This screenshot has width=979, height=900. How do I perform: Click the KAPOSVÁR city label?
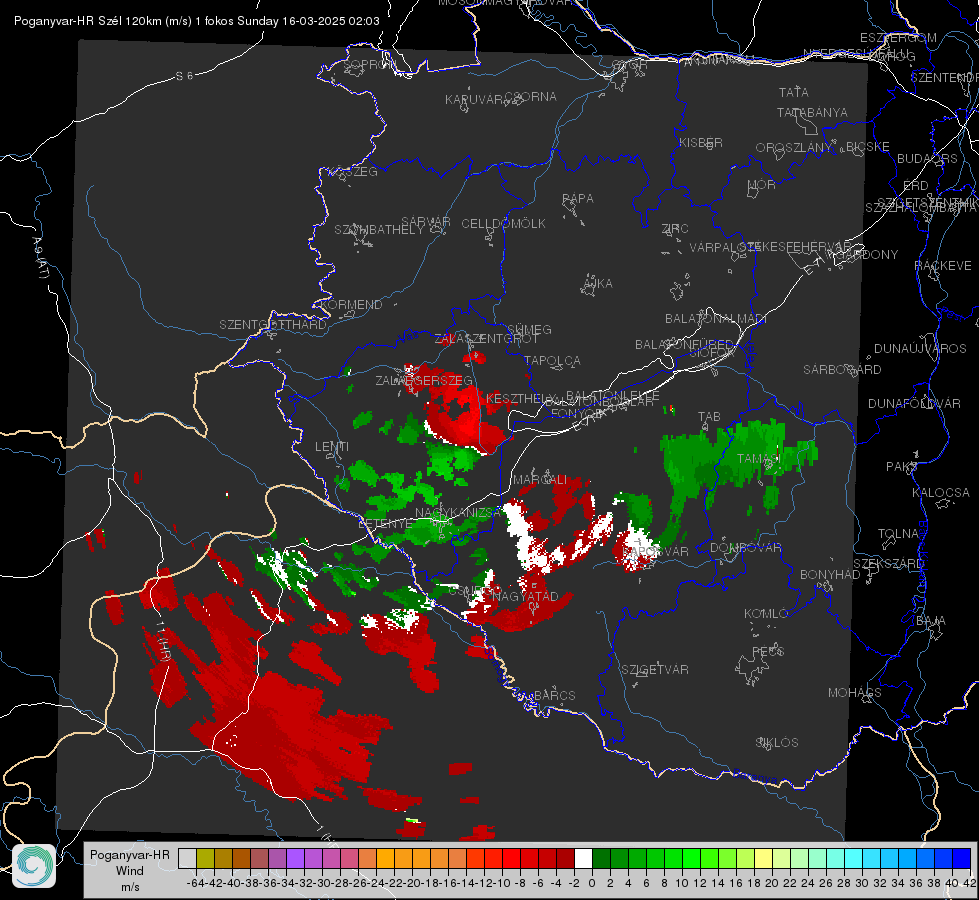click(656, 551)
